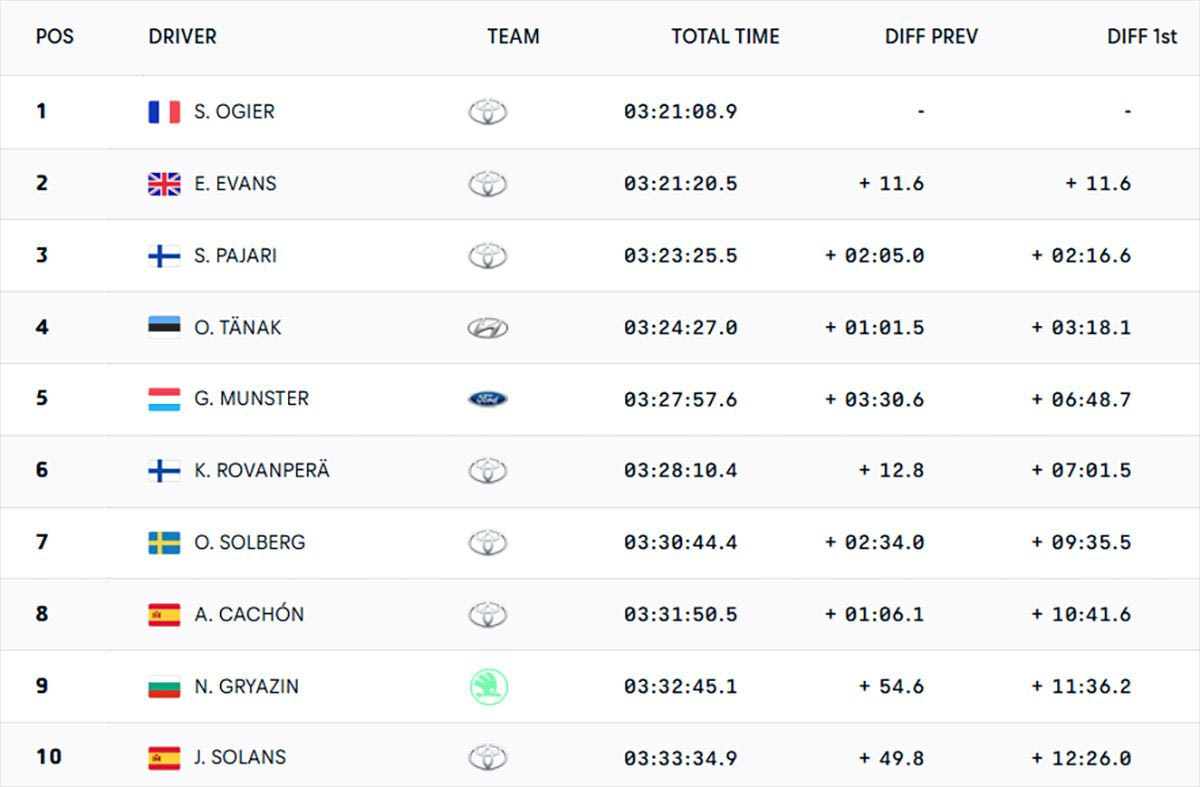
Task: Click the TEAM column header
Action: pyautogui.click(x=513, y=37)
